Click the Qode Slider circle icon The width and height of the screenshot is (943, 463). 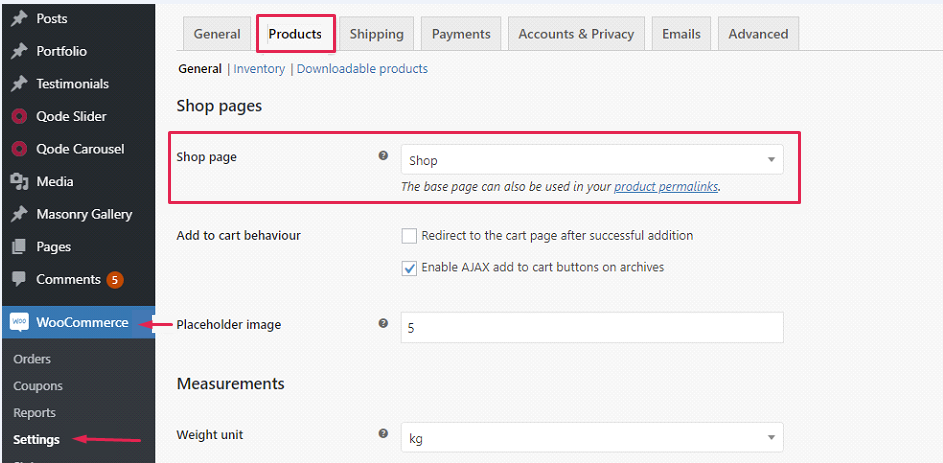pos(19,116)
